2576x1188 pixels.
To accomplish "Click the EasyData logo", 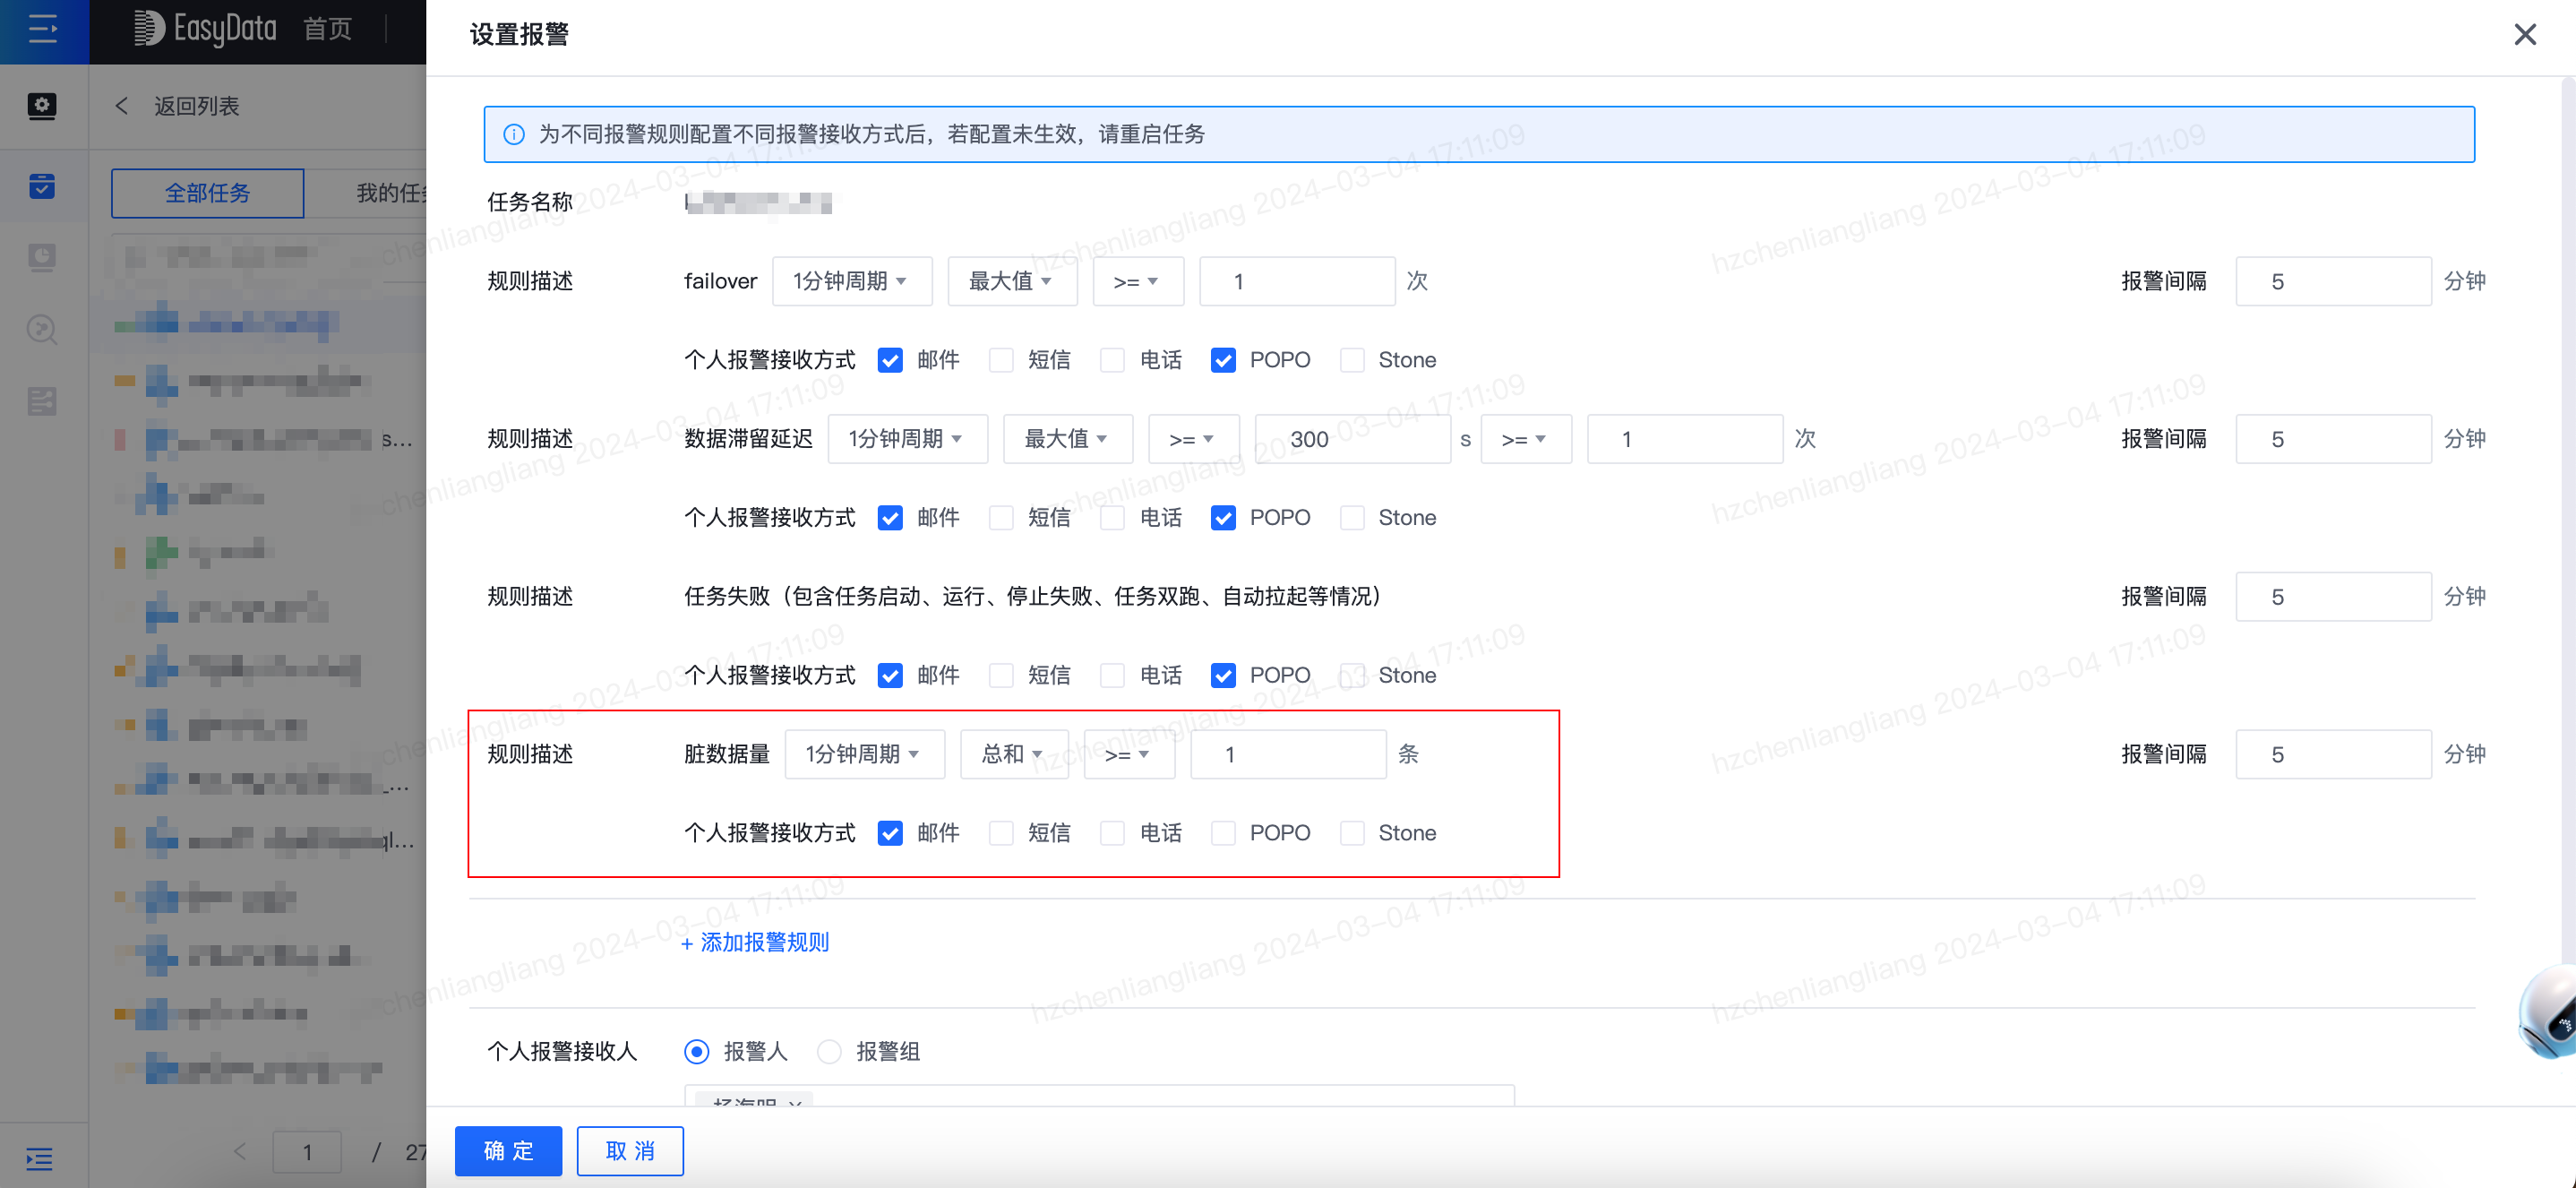I will pyautogui.click(x=205, y=29).
